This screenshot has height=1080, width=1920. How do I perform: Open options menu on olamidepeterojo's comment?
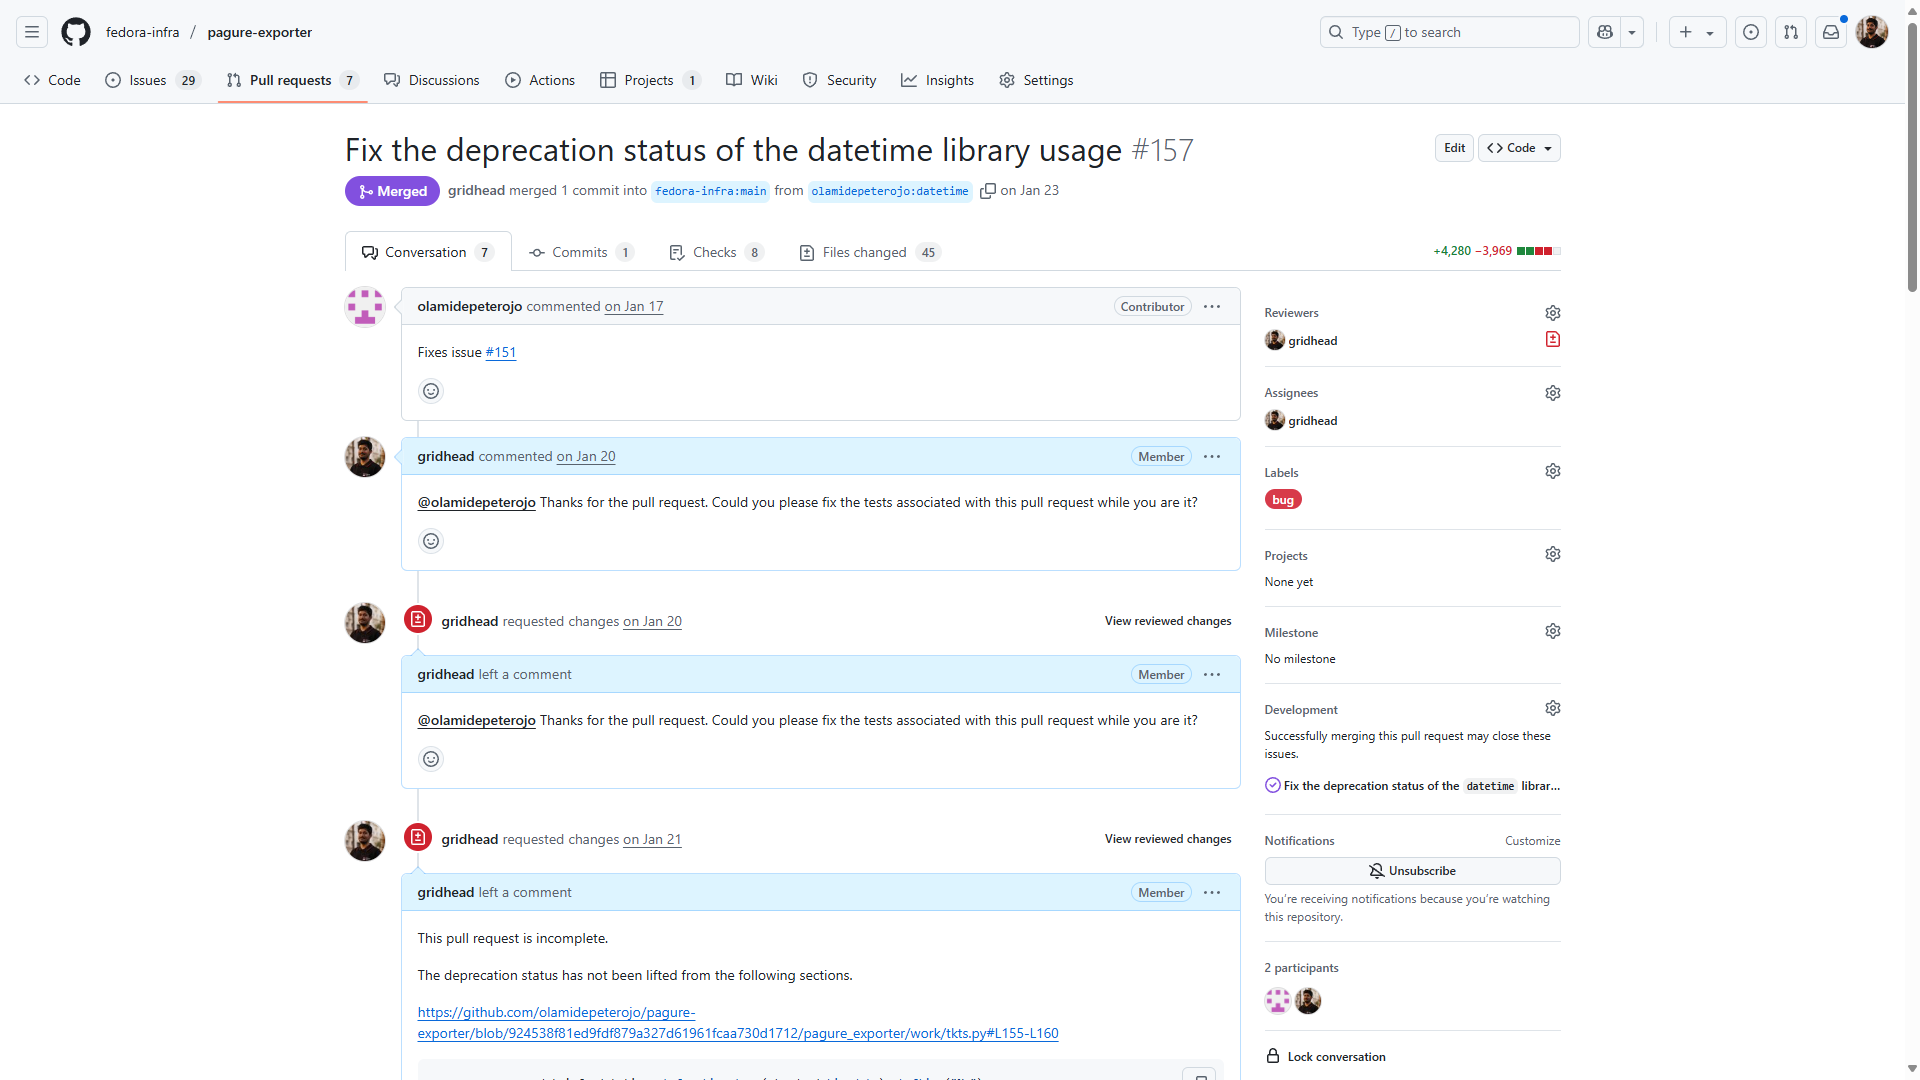(x=1212, y=307)
